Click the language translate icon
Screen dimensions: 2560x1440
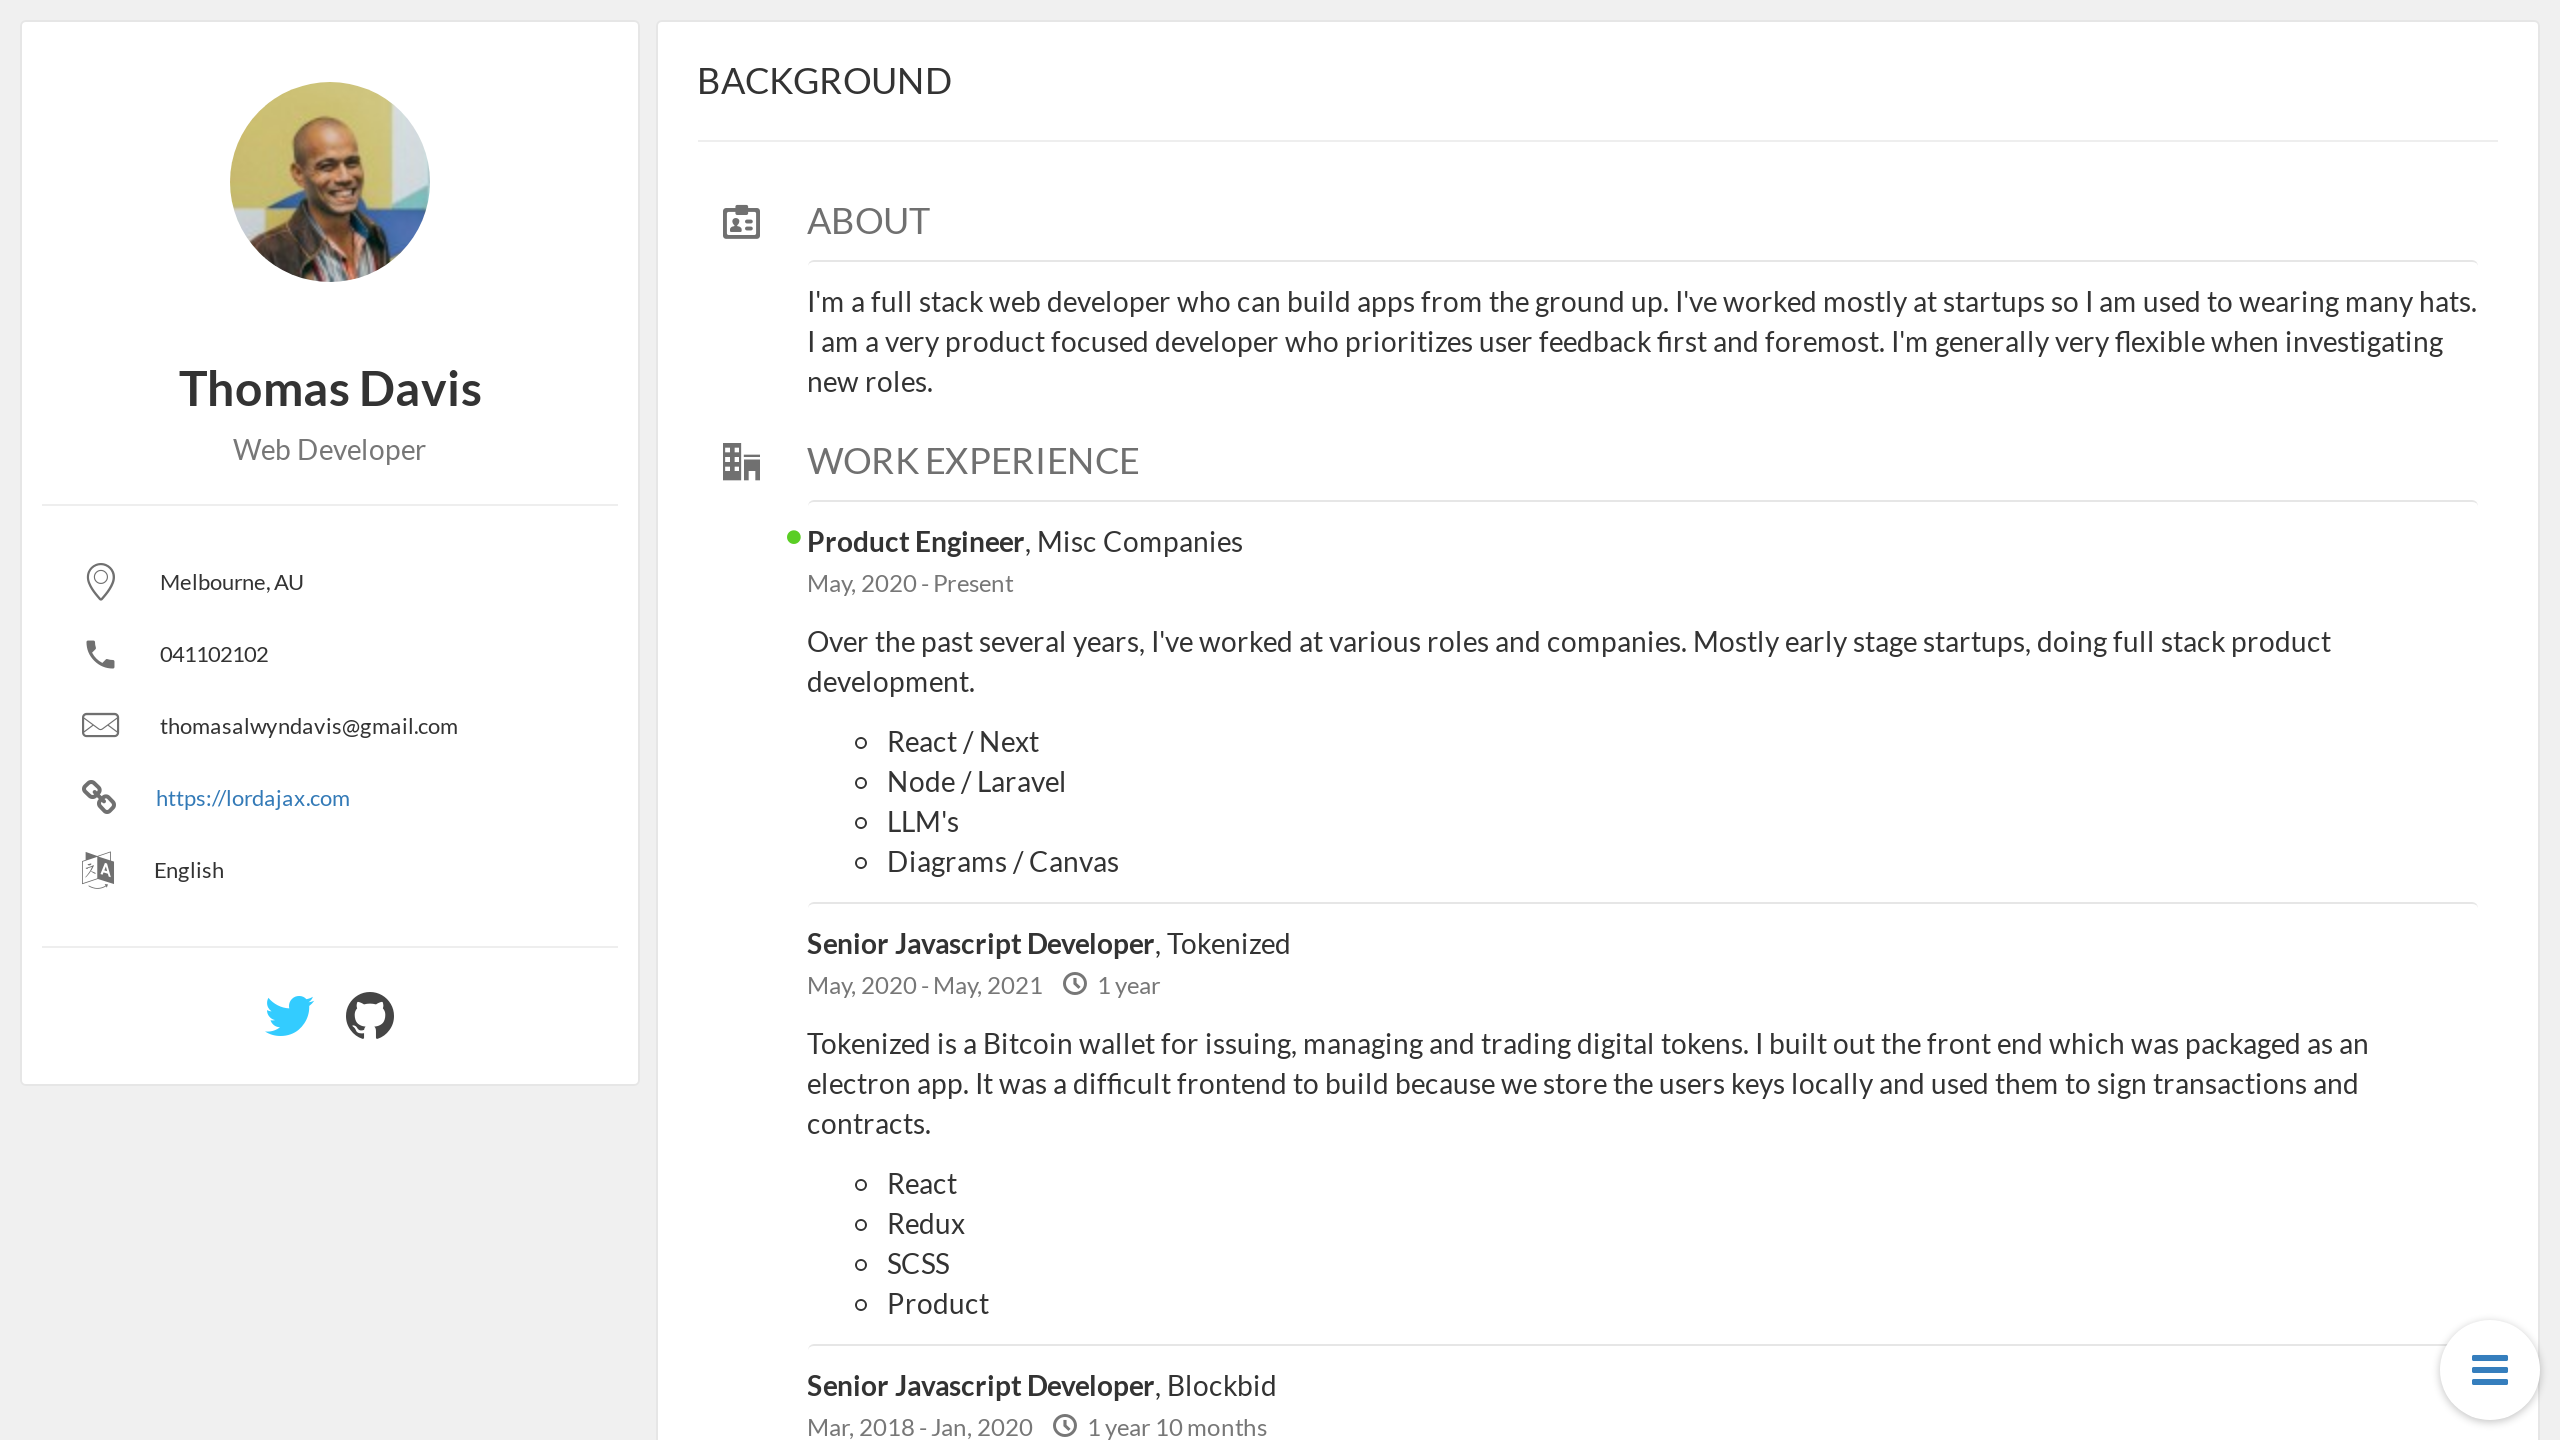pos(98,870)
